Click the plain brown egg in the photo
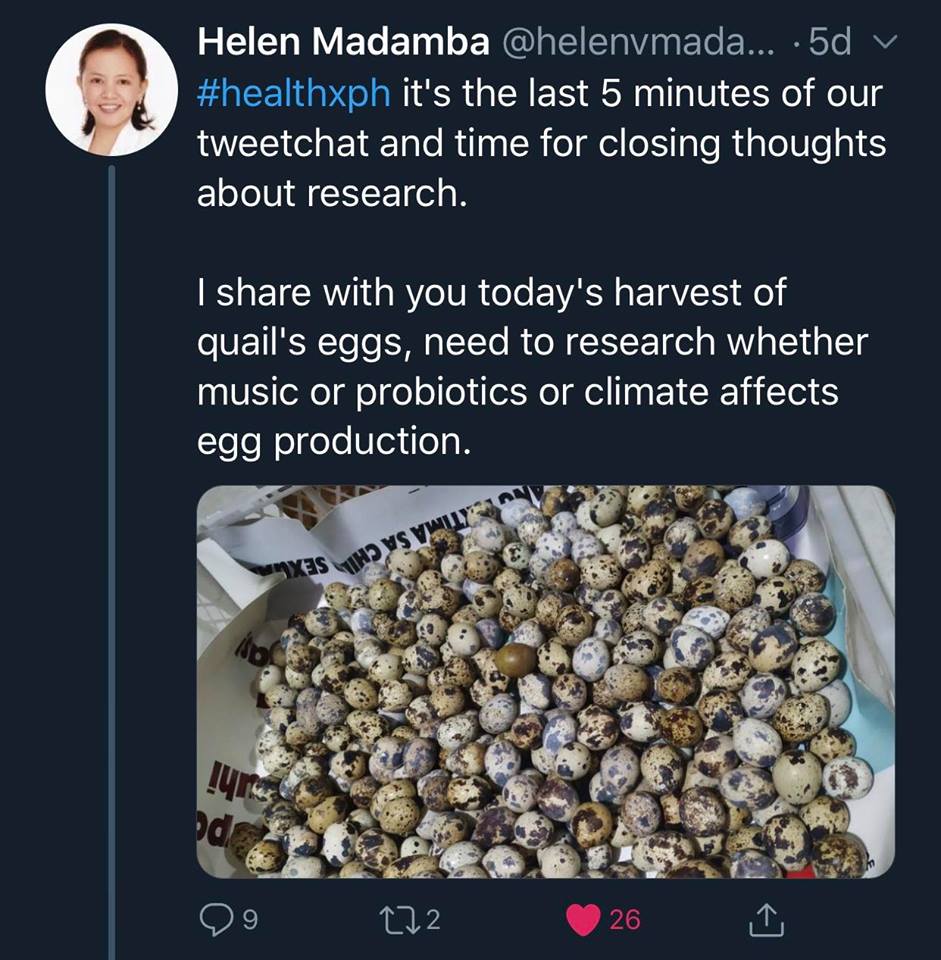 (x=516, y=660)
